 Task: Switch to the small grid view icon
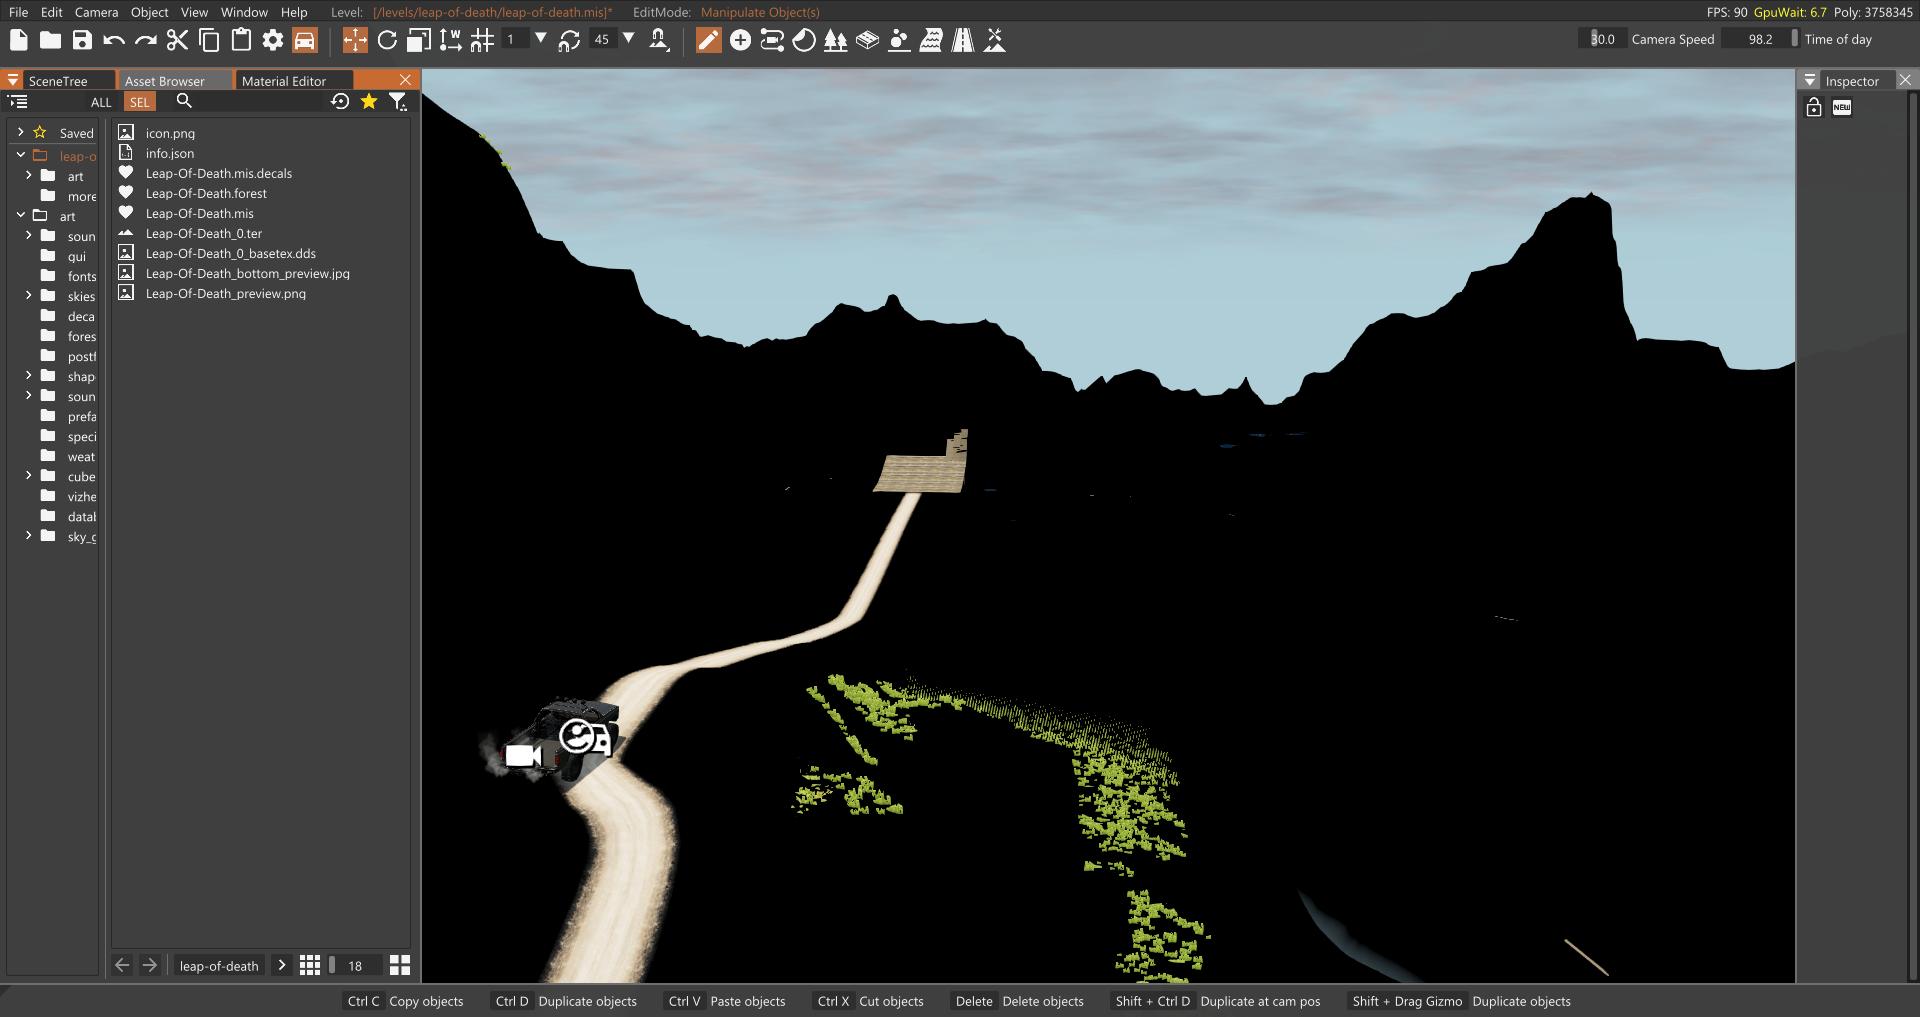pyautogui.click(x=310, y=965)
